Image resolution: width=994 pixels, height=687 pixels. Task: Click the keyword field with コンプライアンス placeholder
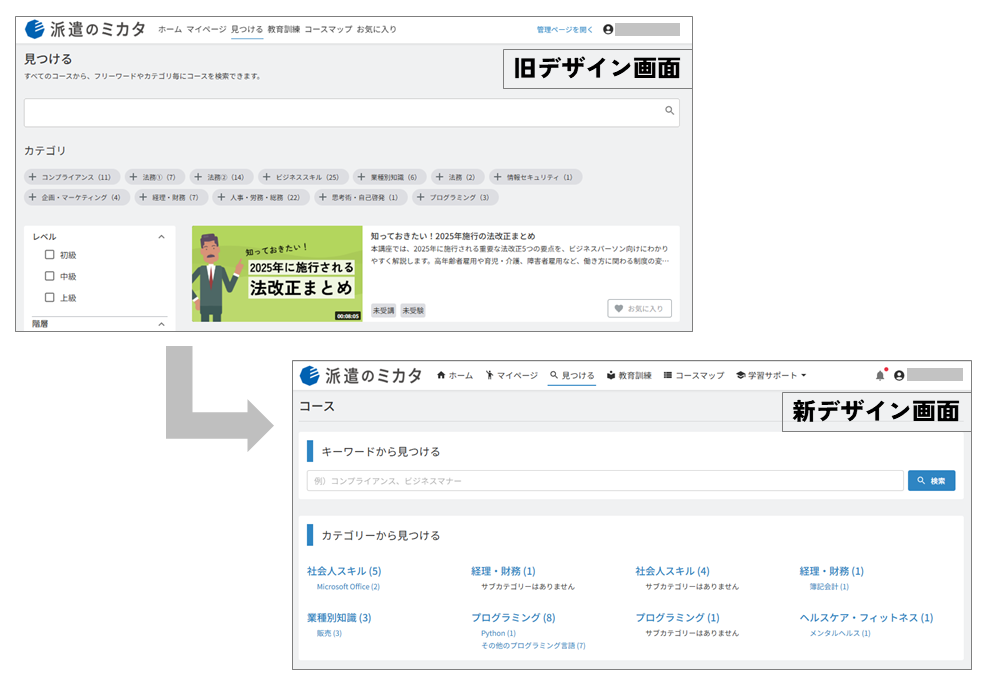coord(605,480)
